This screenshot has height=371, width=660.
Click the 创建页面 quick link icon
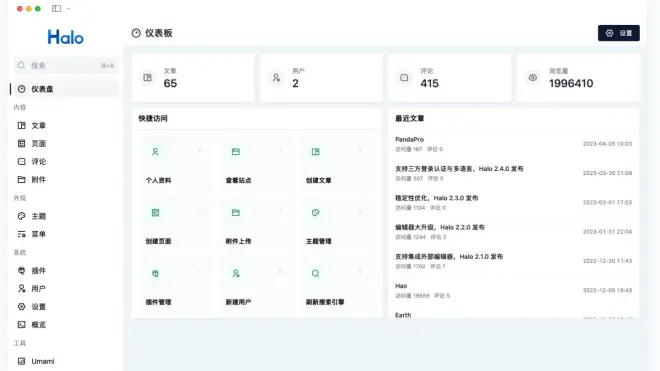pos(155,213)
